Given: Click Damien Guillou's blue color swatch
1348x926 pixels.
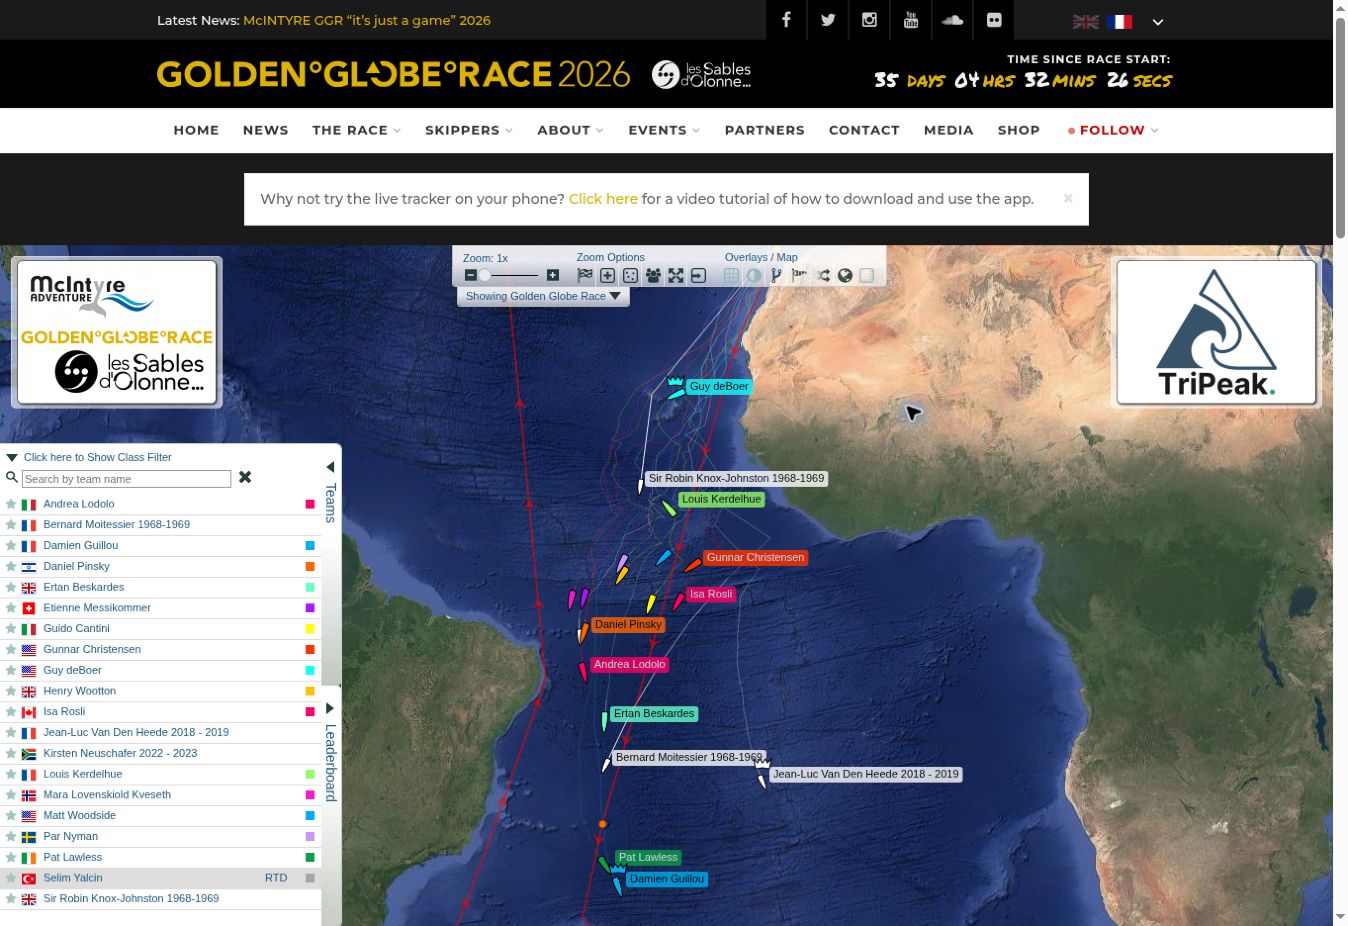Looking at the screenshot, I should click(x=310, y=545).
